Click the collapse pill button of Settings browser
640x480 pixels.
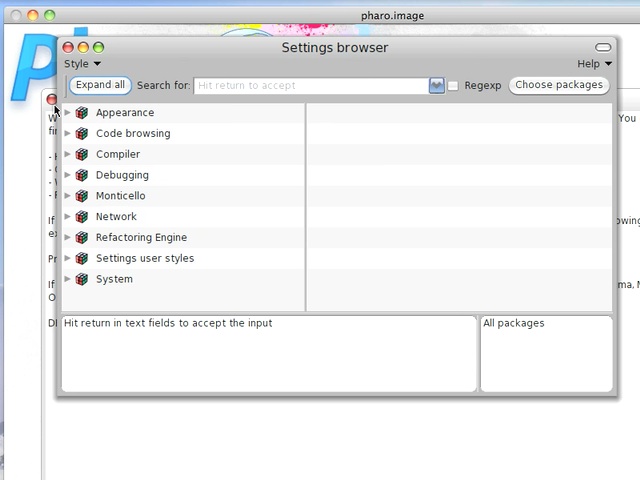coord(603,48)
